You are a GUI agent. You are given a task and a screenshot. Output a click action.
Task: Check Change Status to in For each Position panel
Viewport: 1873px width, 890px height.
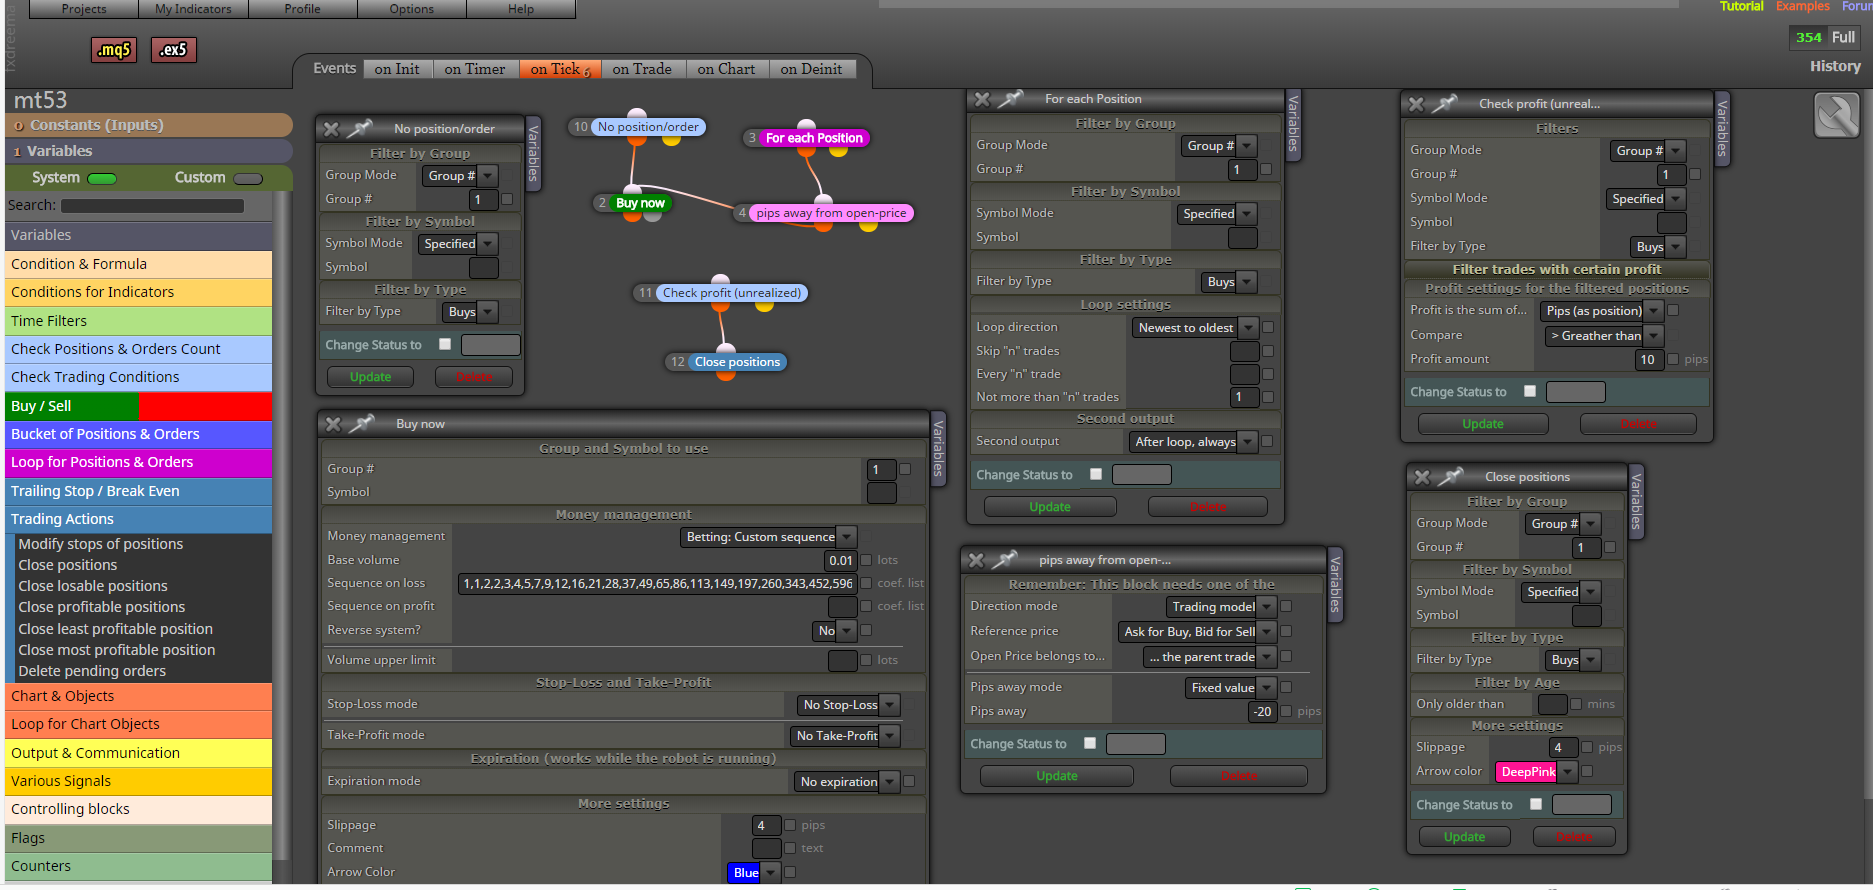click(x=1096, y=474)
